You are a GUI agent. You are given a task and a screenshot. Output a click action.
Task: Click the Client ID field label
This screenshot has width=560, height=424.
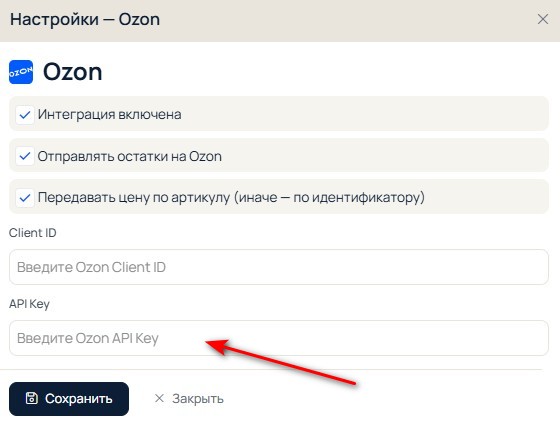[32, 233]
